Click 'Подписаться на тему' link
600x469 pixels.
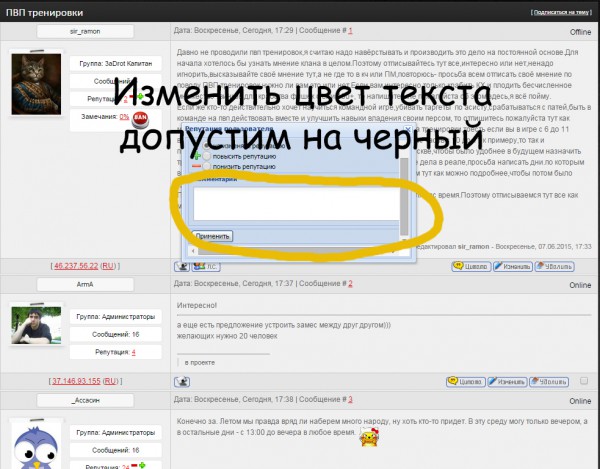coord(561,12)
